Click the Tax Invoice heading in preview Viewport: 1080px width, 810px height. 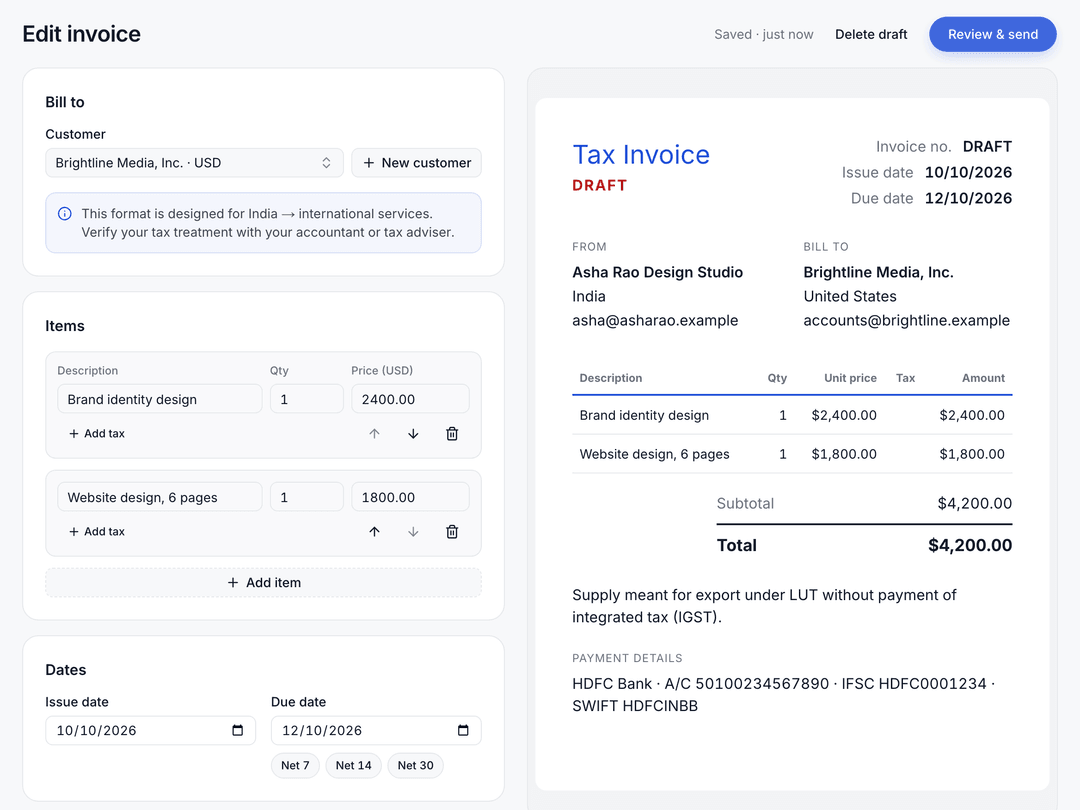(x=641, y=155)
